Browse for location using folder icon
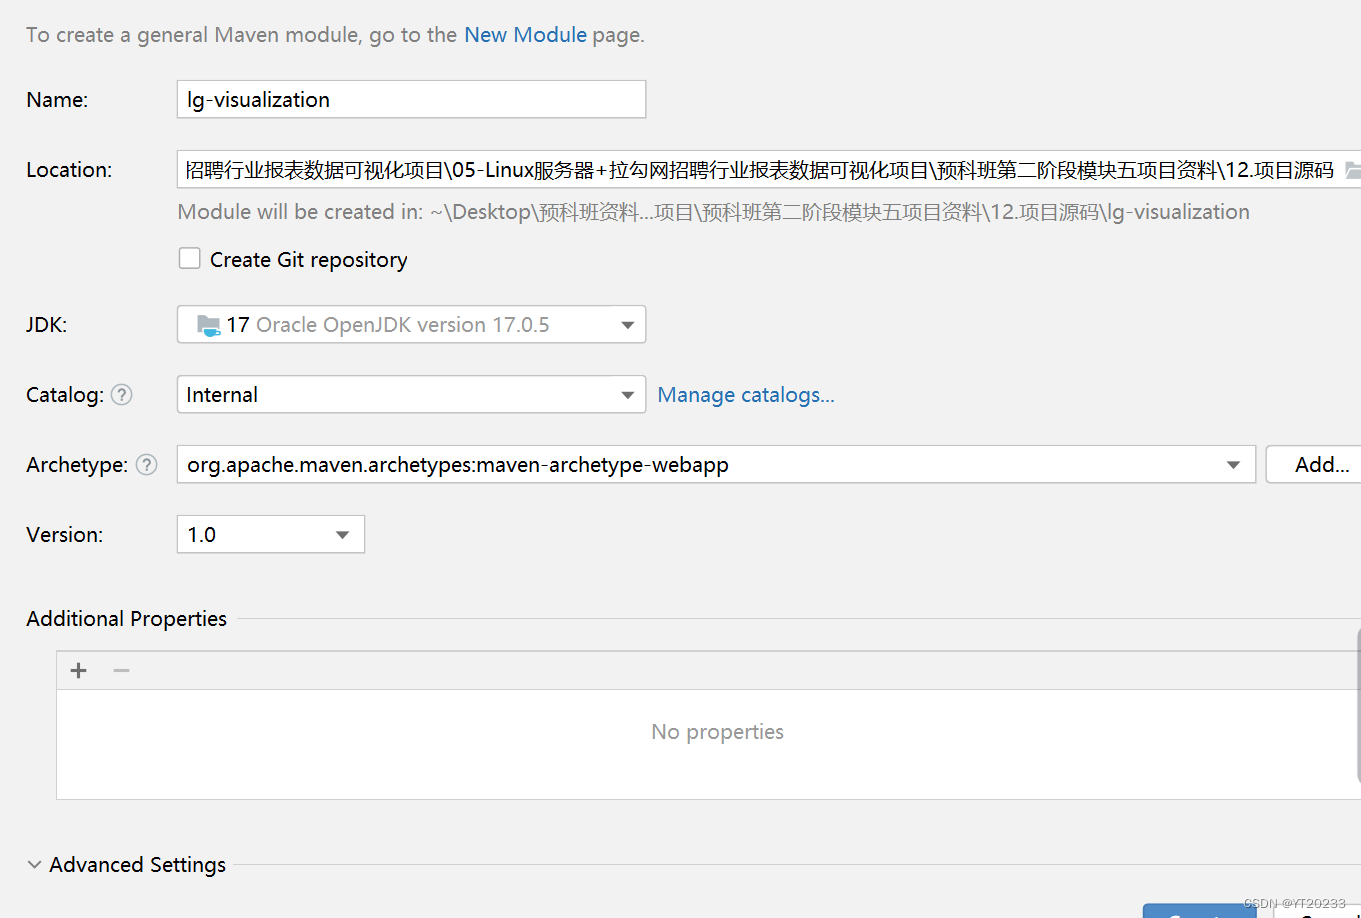 tap(1352, 170)
